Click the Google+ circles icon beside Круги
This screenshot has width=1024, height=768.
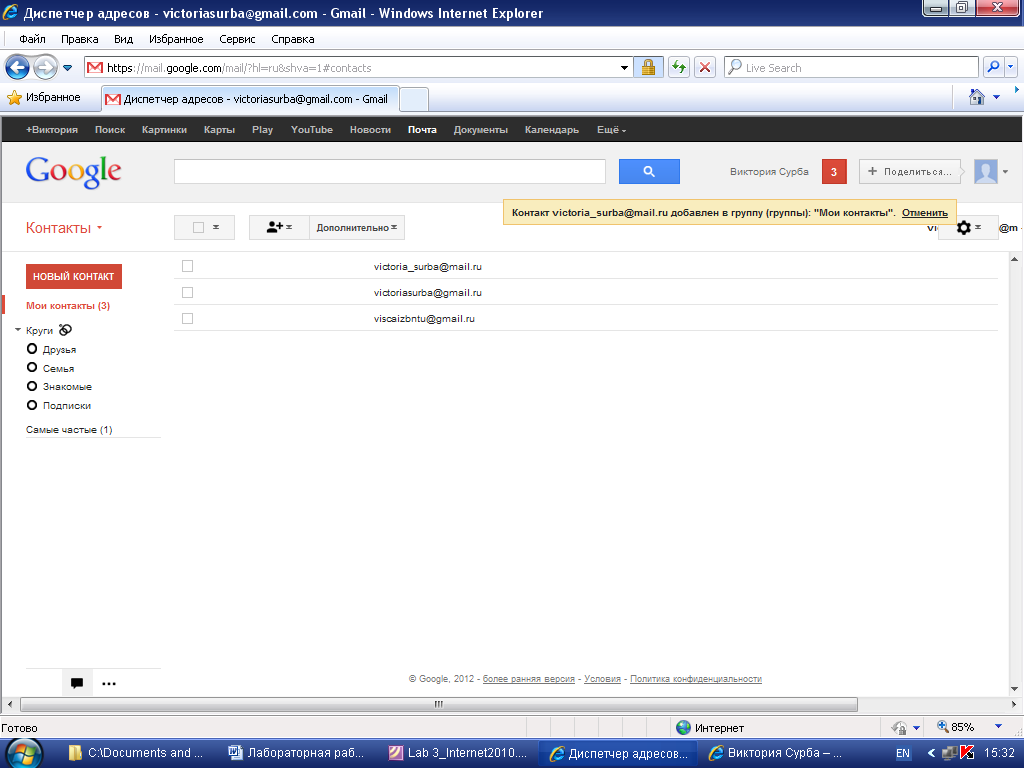[65, 330]
